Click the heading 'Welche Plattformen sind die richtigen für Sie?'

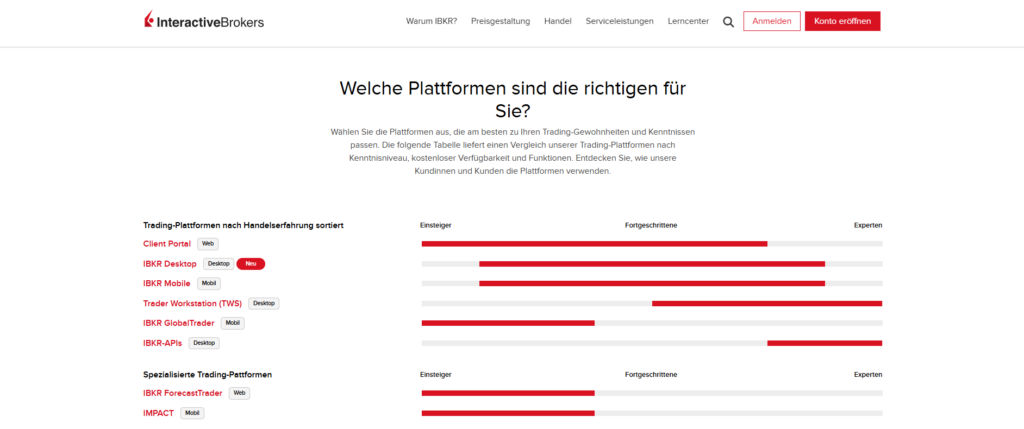(513, 99)
